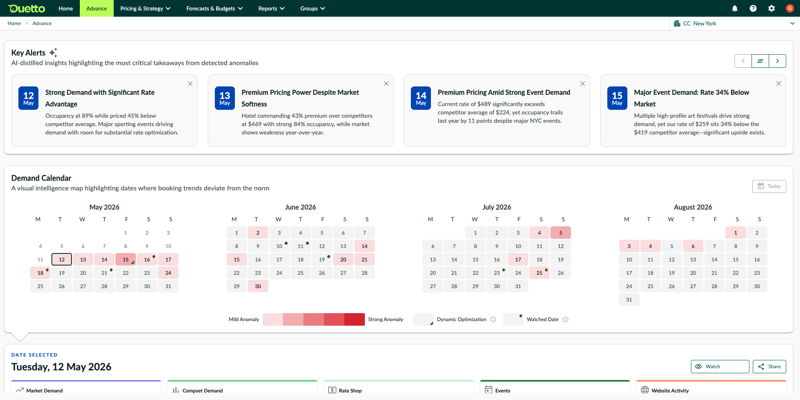Open the Advance tab

[x=96, y=9]
